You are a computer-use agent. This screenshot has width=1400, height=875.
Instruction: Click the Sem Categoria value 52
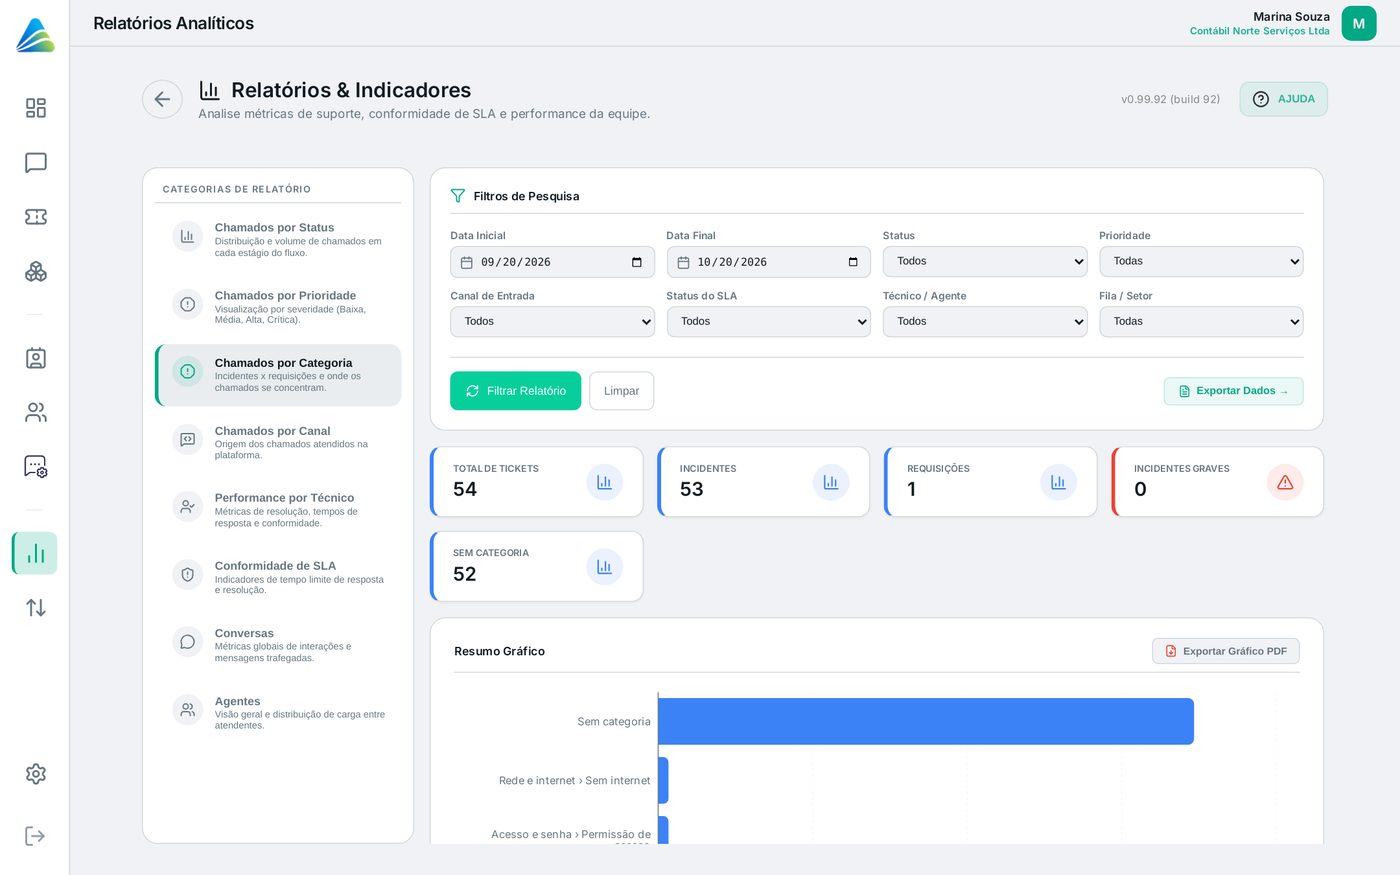pyautogui.click(x=465, y=574)
